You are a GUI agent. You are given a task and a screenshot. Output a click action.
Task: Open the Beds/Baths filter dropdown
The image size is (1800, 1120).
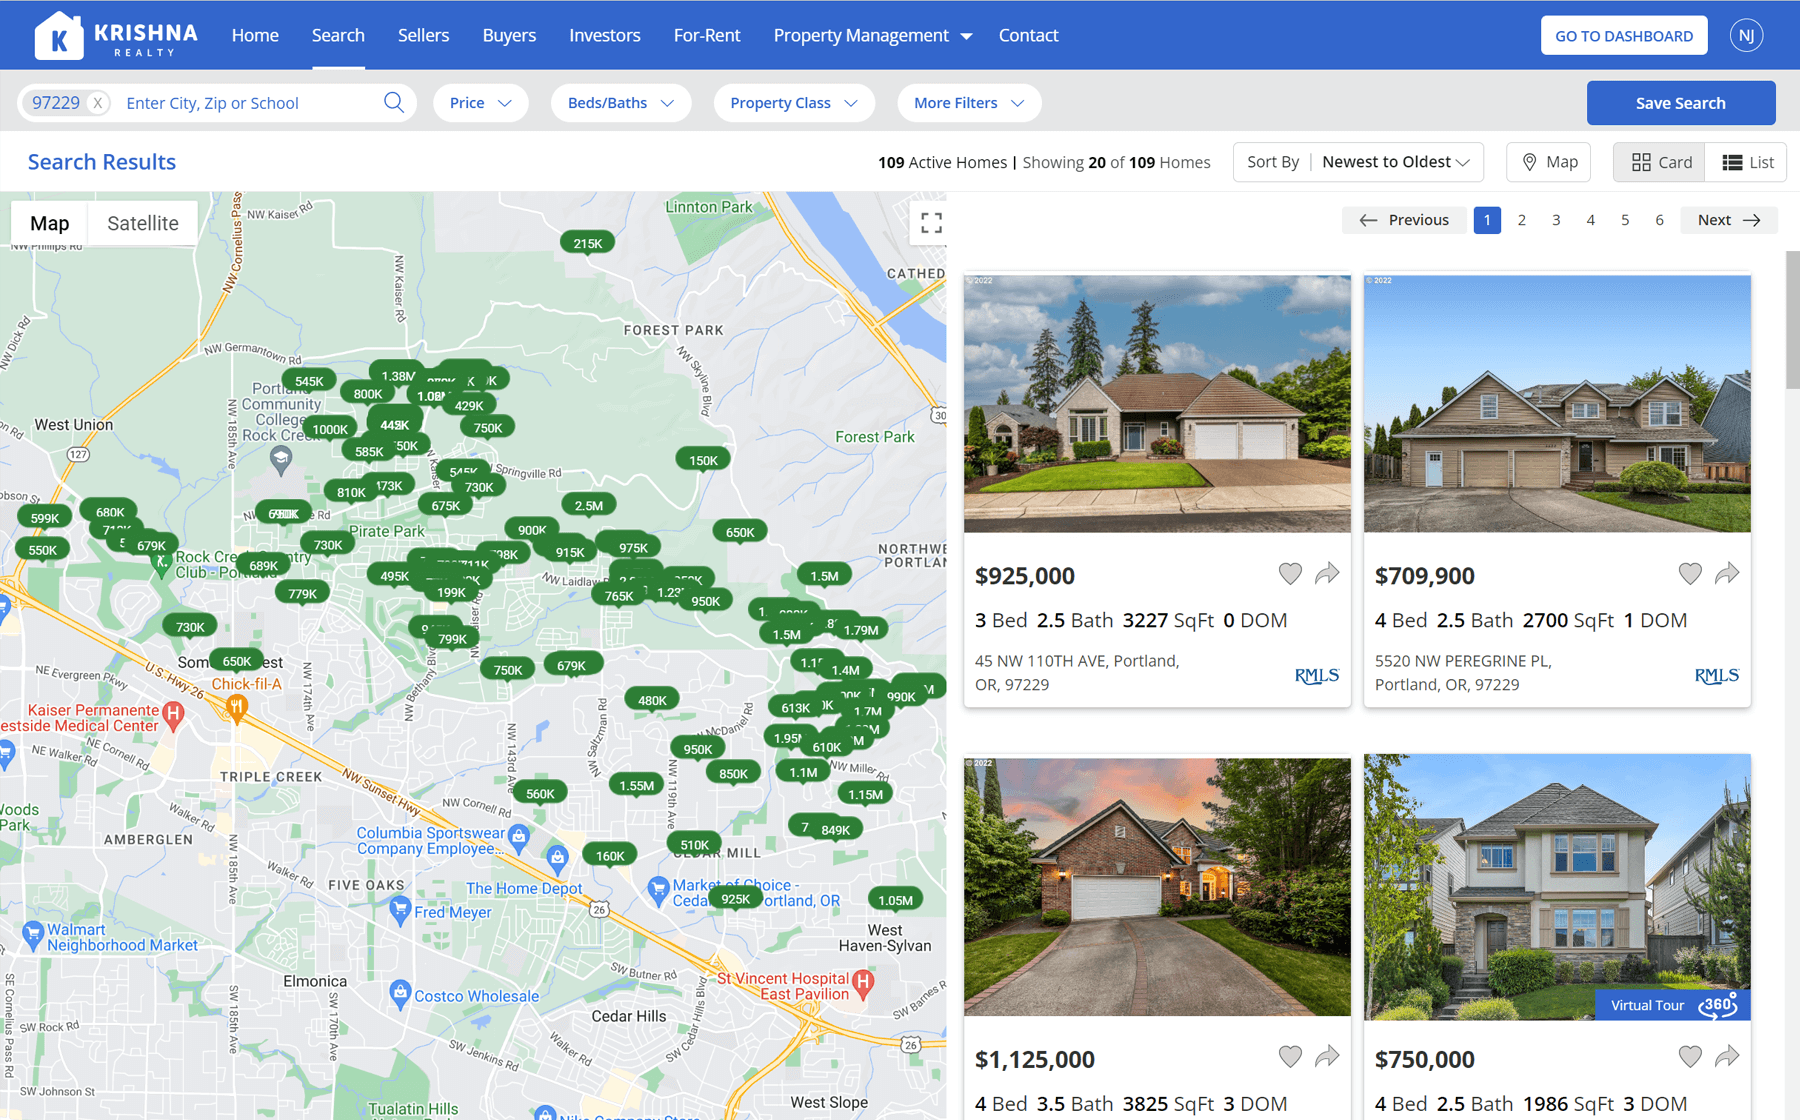[x=621, y=103]
